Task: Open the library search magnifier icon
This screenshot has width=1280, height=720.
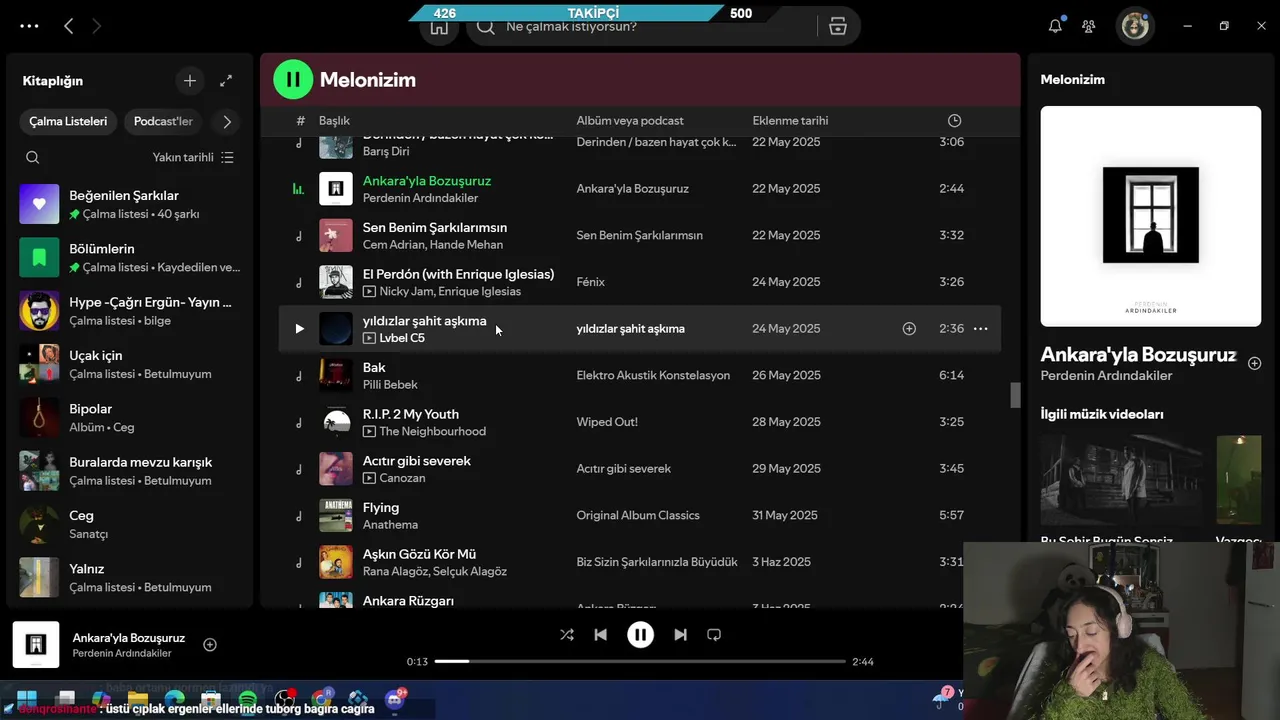Action: (x=33, y=157)
